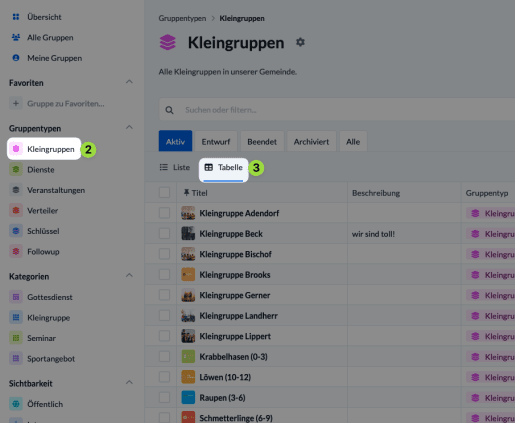Switch to the Tabelle view
Screen dimensions: 515x423
pyautogui.click(x=223, y=167)
